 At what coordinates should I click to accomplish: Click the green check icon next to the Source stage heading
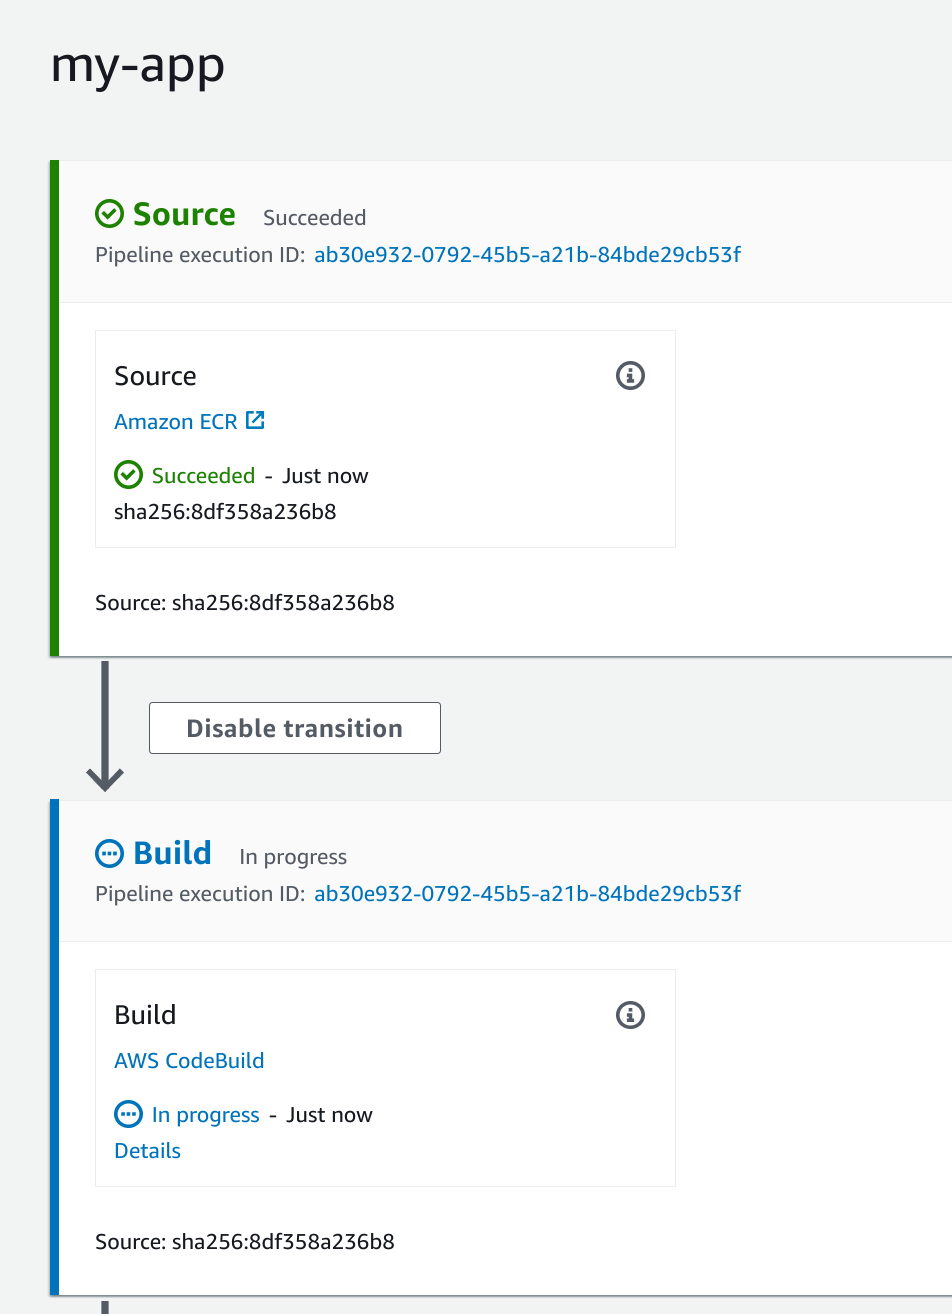[109, 214]
